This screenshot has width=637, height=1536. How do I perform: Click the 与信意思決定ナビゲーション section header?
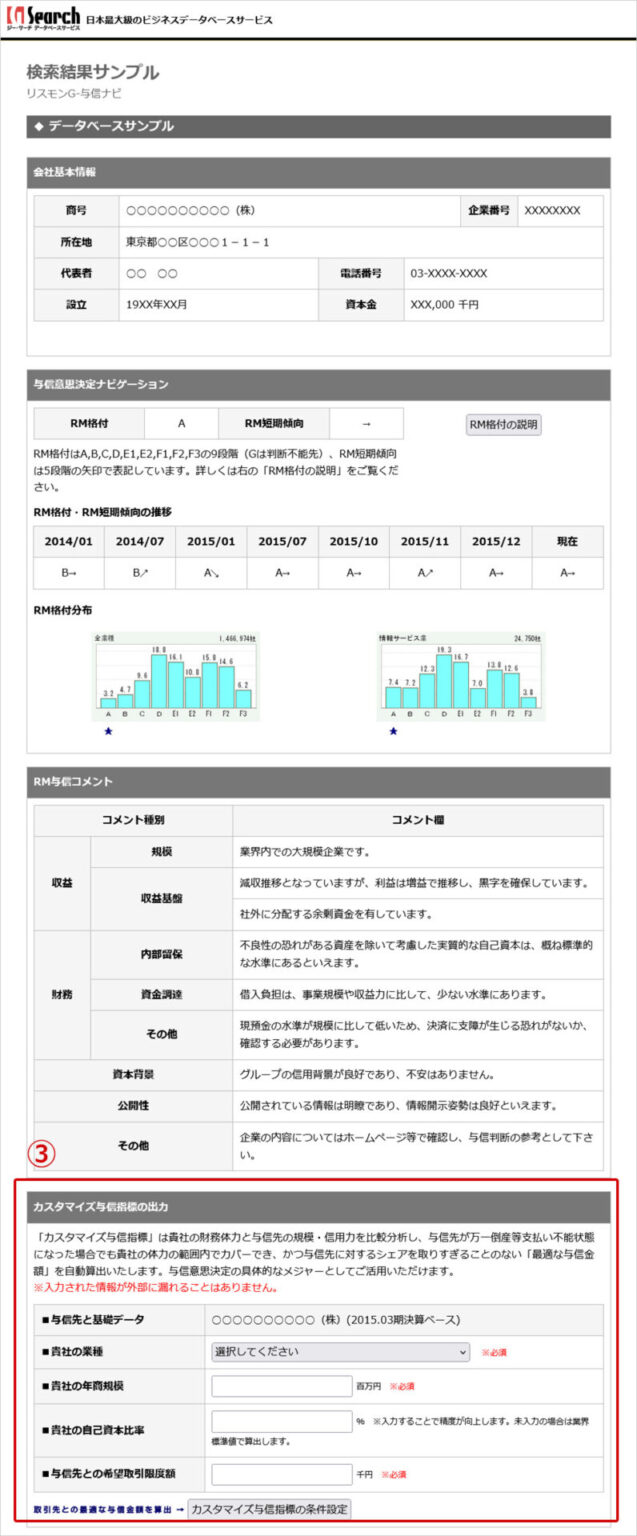(318, 384)
